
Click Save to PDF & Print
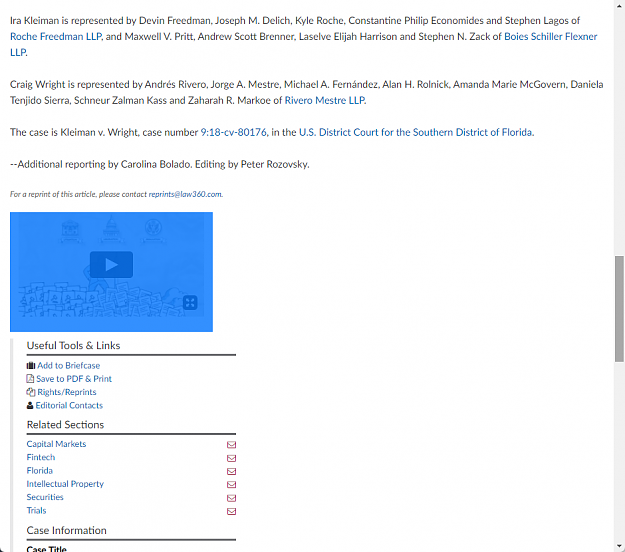(x=74, y=379)
